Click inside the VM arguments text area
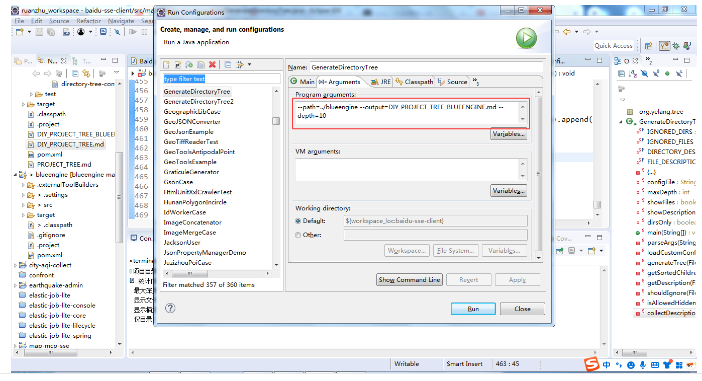This screenshot has height=381, width=702. point(407,170)
